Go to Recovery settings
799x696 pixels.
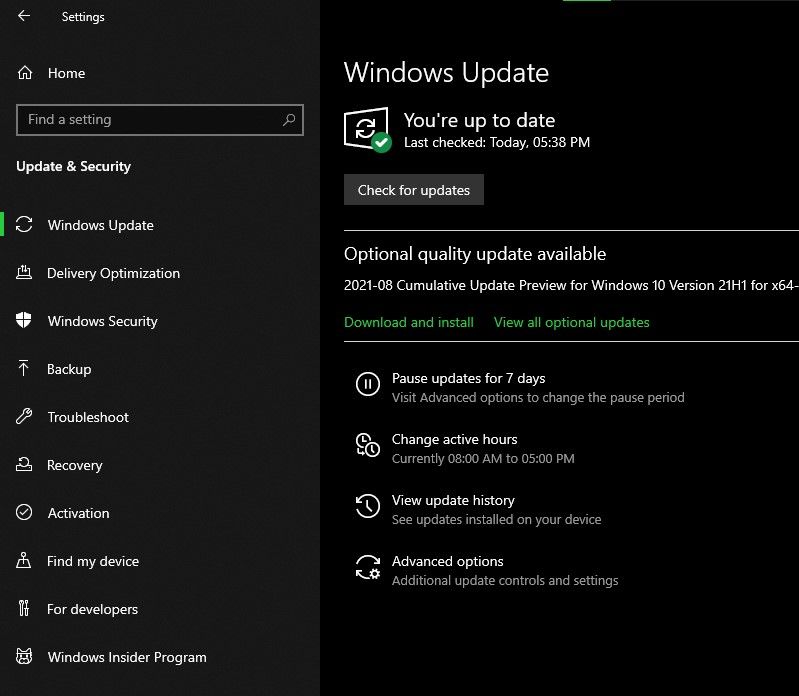click(75, 465)
